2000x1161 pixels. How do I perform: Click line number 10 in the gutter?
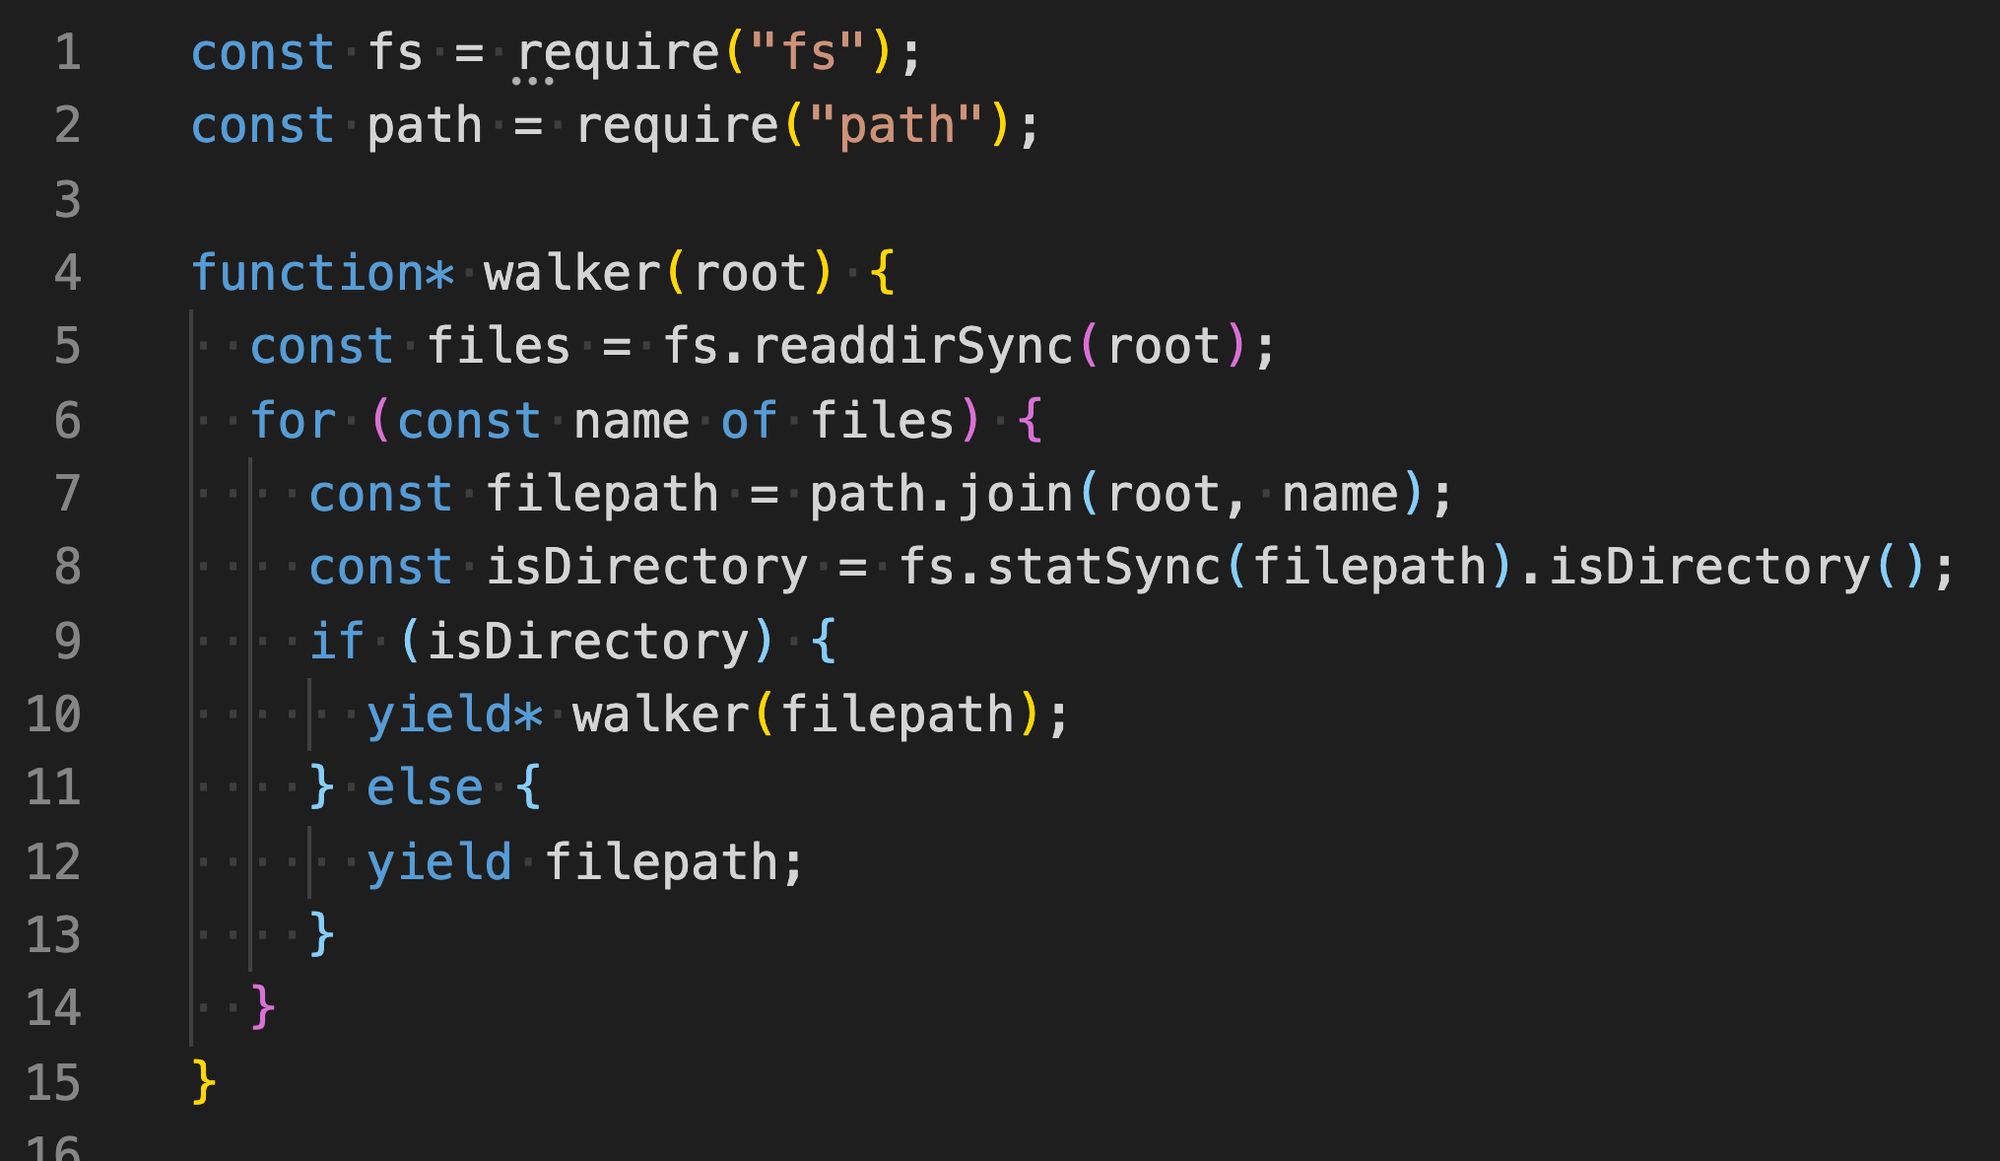[53, 714]
